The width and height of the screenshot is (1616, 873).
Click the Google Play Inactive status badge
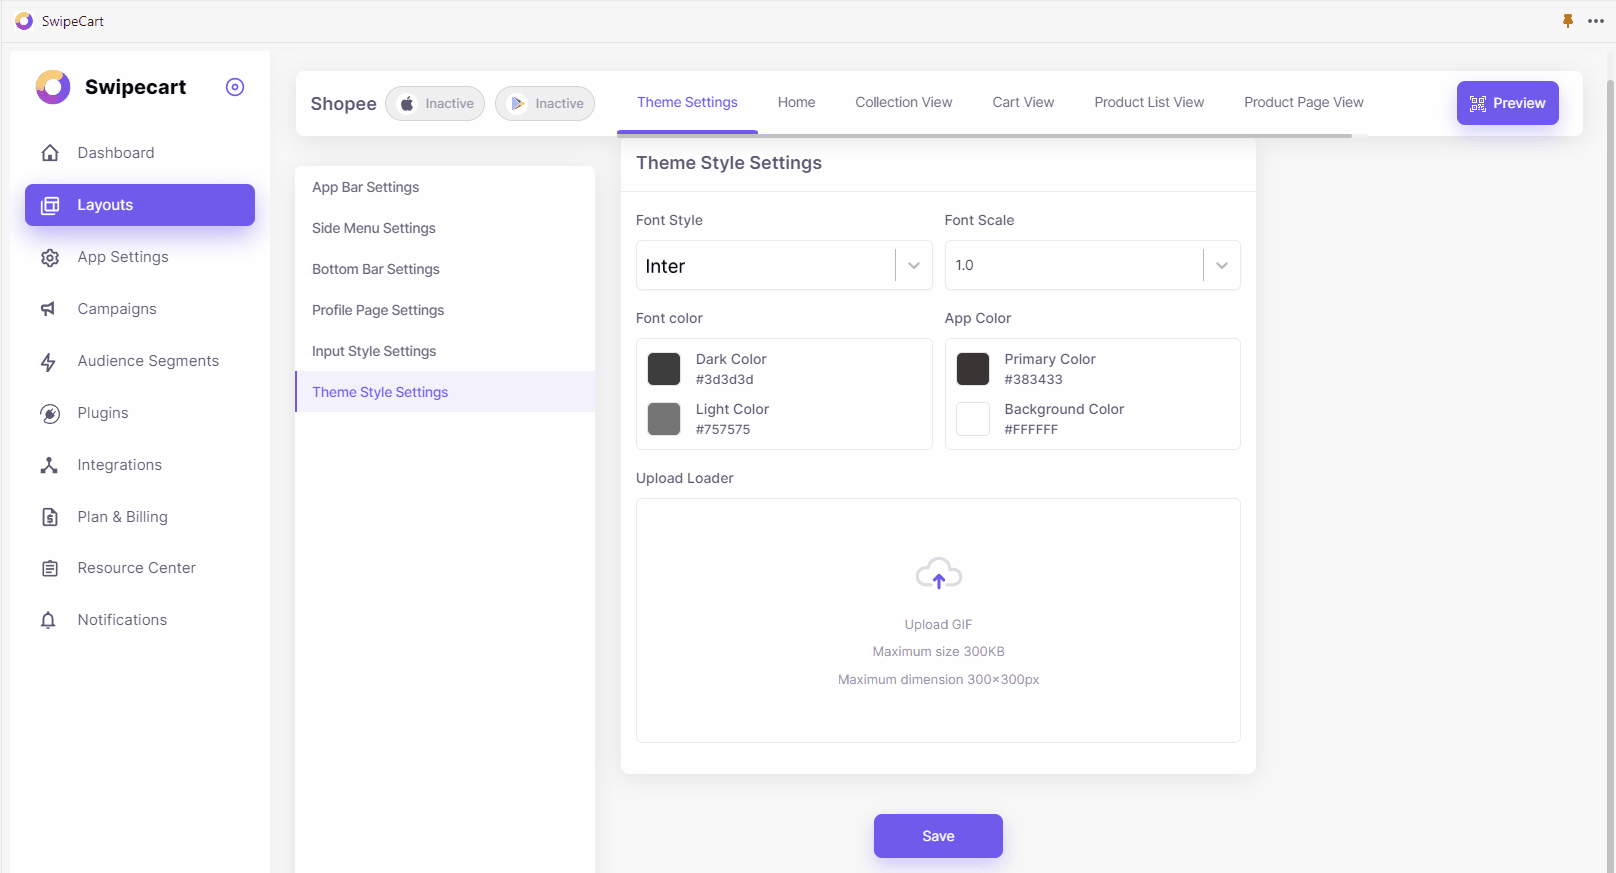pyautogui.click(x=545, y=103)
